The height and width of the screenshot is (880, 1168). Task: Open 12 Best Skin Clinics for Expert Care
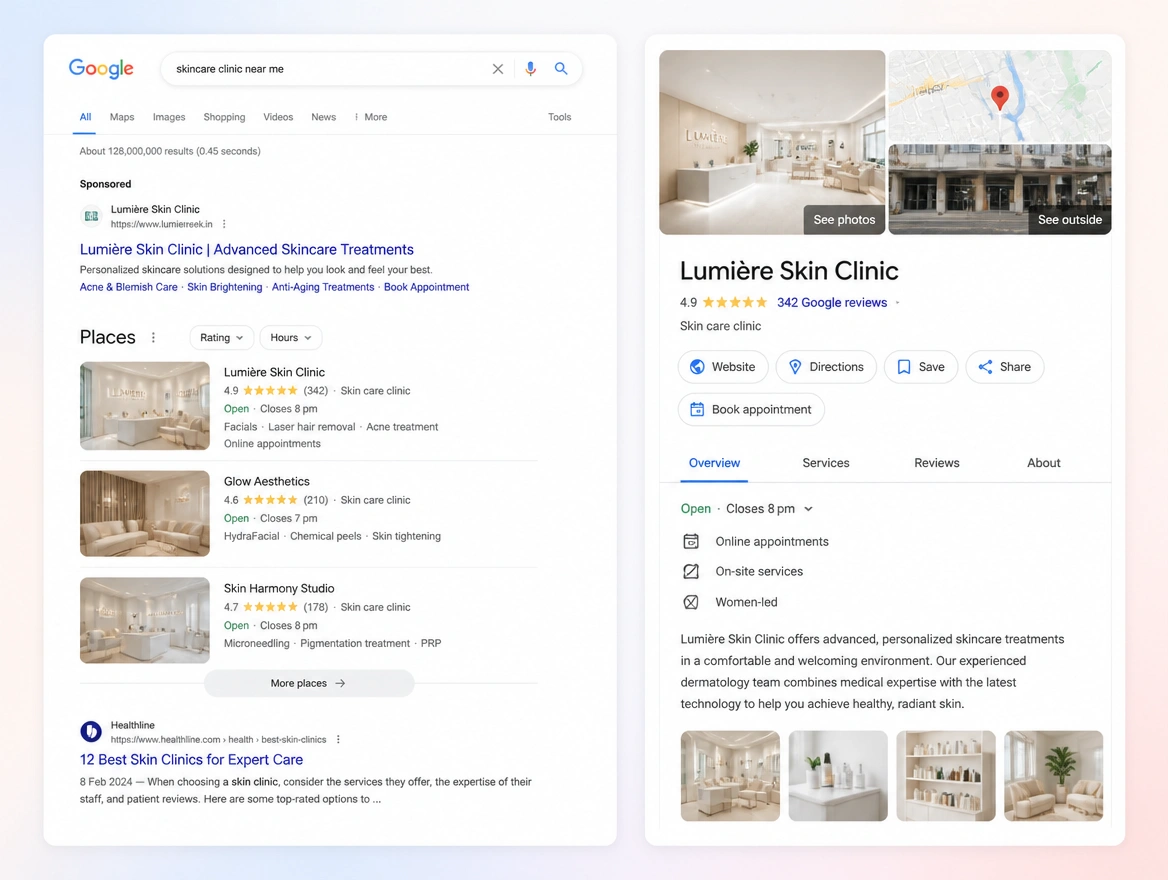191,759
